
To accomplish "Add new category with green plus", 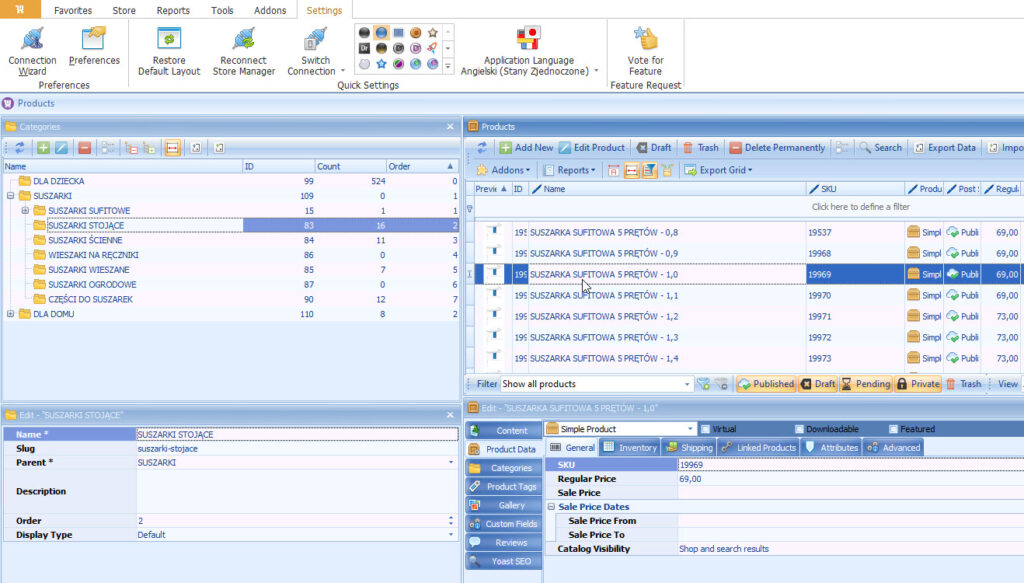I will (43, 148).
